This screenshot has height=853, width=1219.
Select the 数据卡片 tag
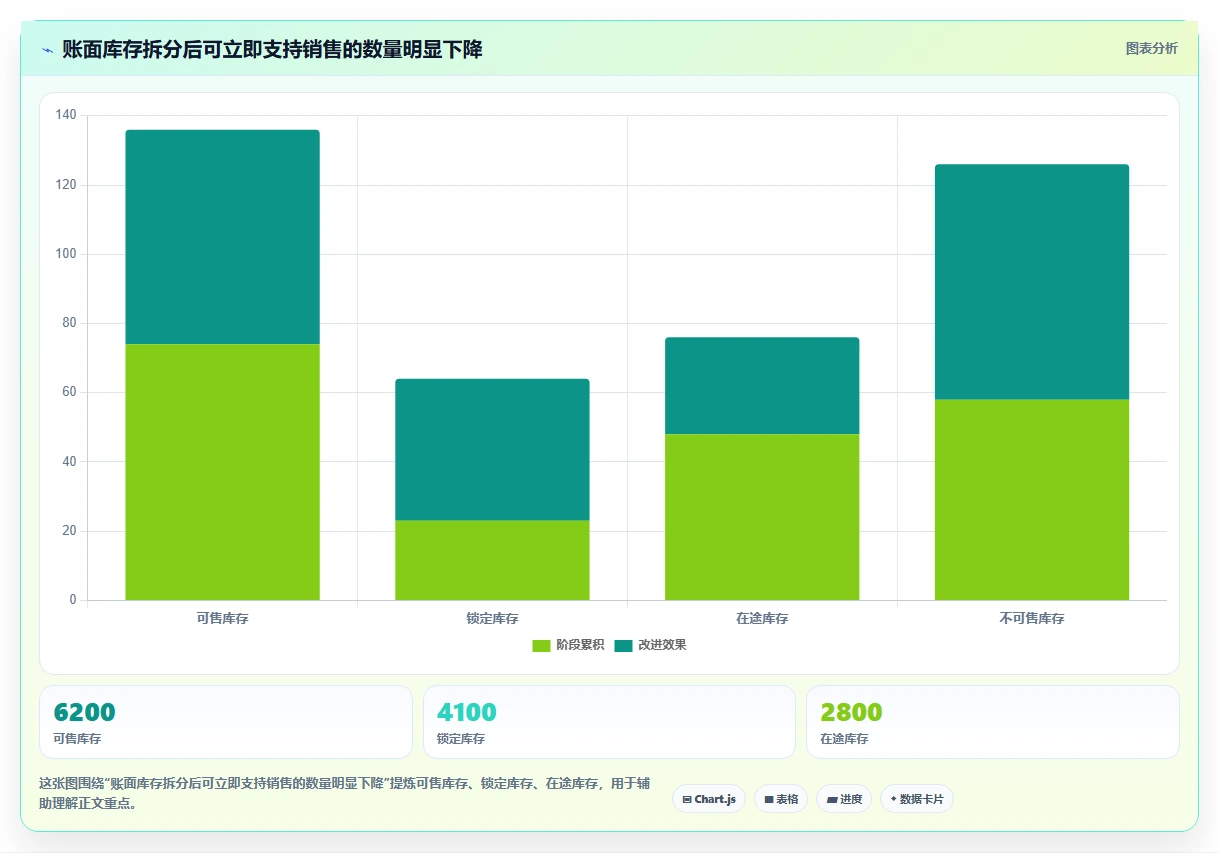(x=917, y=799)
